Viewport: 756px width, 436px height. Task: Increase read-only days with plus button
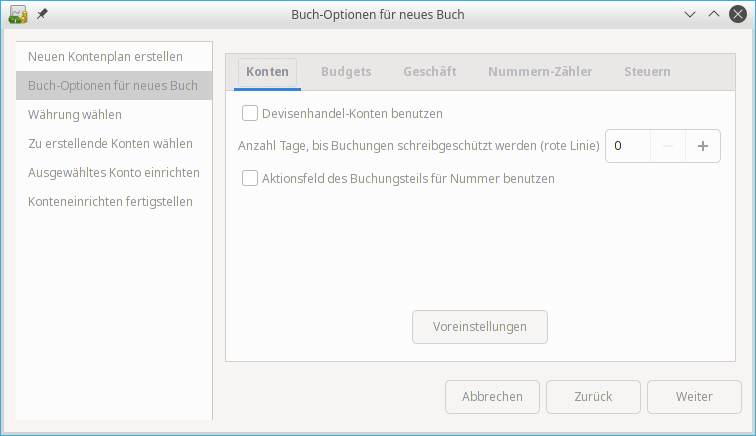[702, 146]
